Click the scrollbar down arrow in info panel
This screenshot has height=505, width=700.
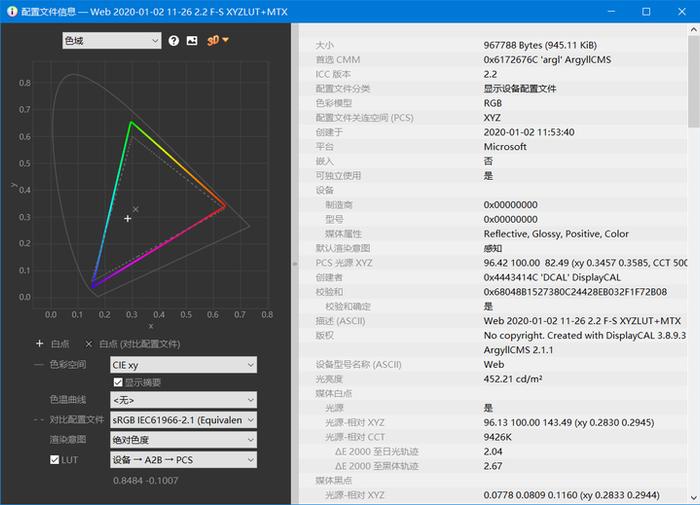click(x=693, y=497)
